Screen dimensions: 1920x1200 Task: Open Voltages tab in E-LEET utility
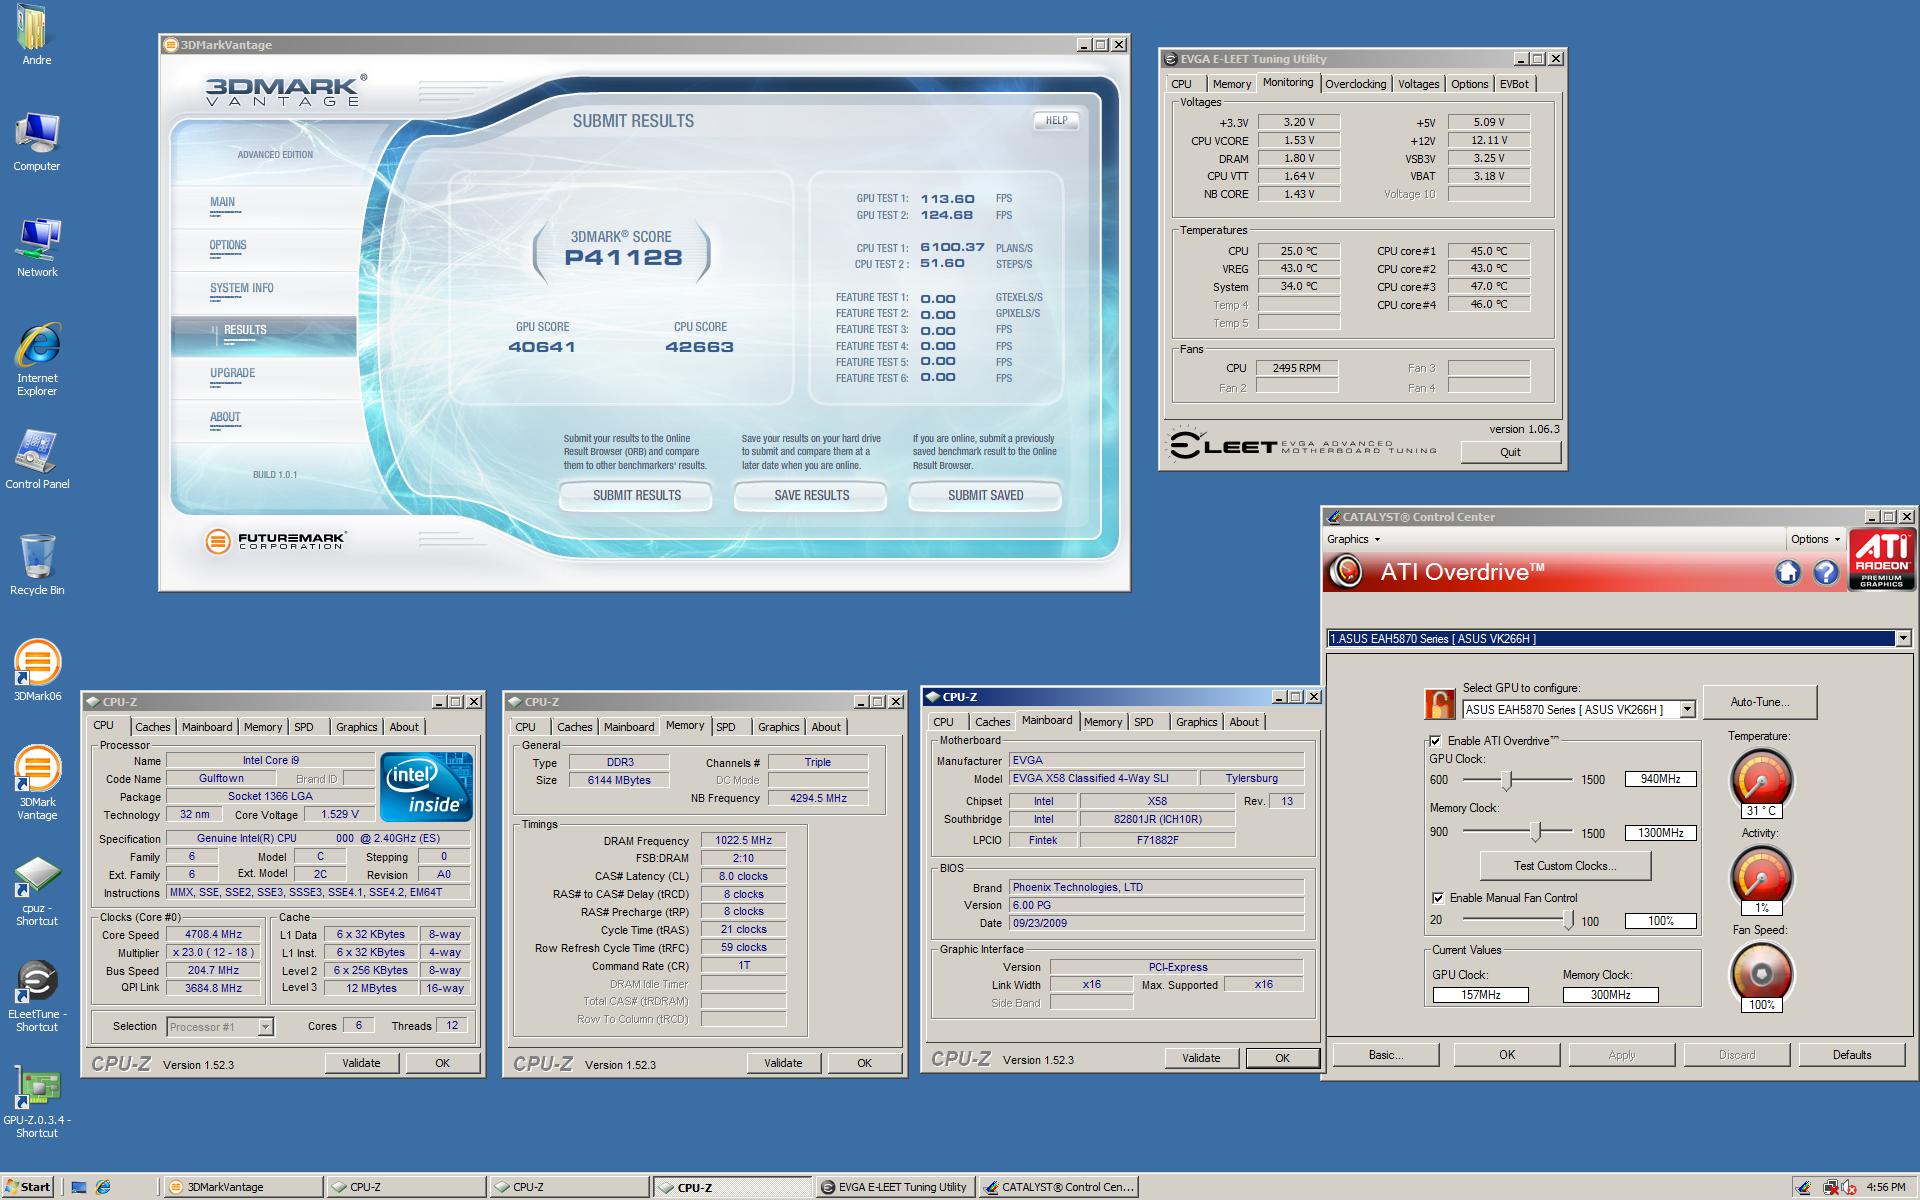[x=1418, y=84]
